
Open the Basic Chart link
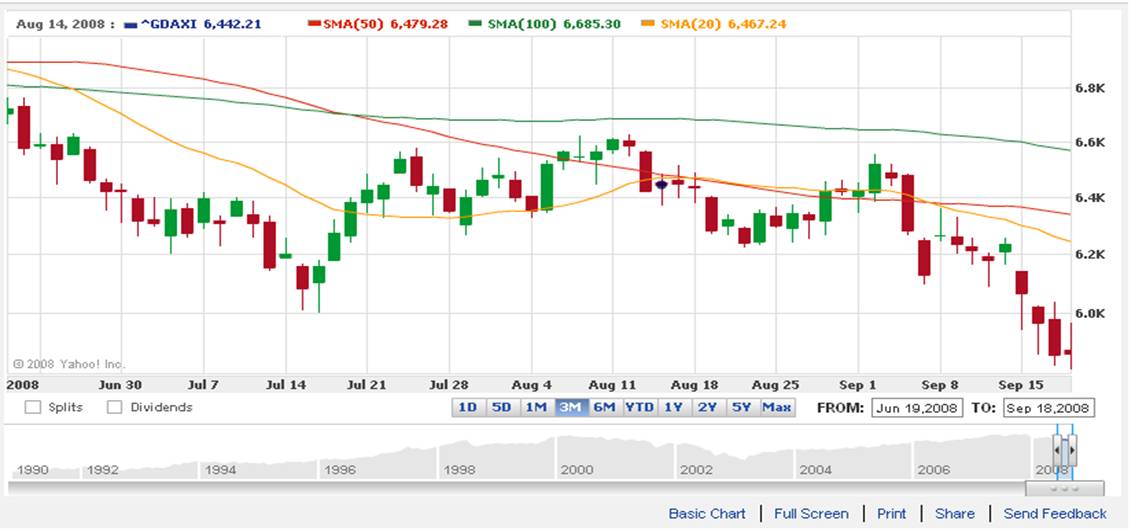tap(707, 513)
